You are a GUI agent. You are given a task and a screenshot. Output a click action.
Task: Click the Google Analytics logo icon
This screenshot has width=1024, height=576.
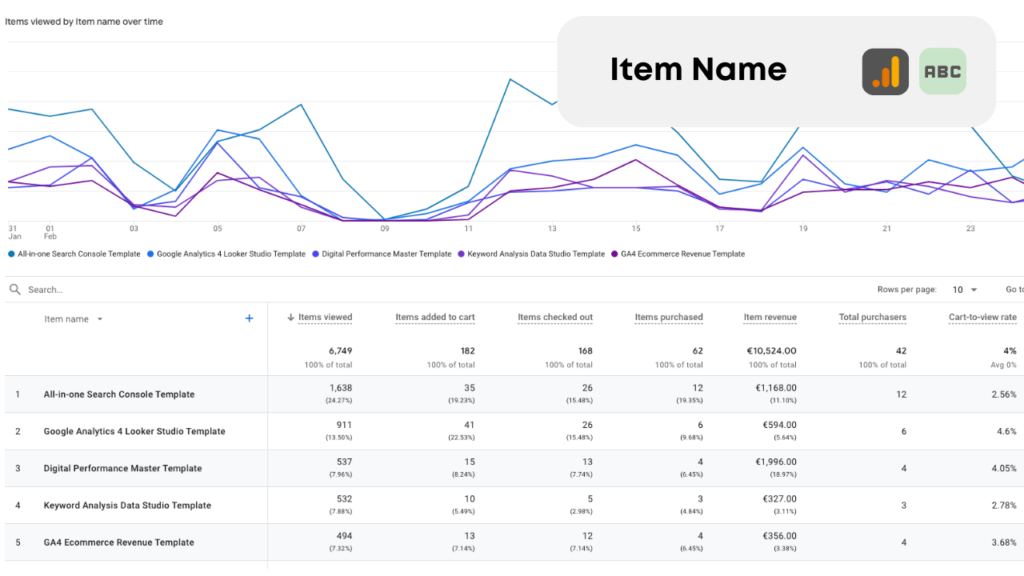point(886,70)
